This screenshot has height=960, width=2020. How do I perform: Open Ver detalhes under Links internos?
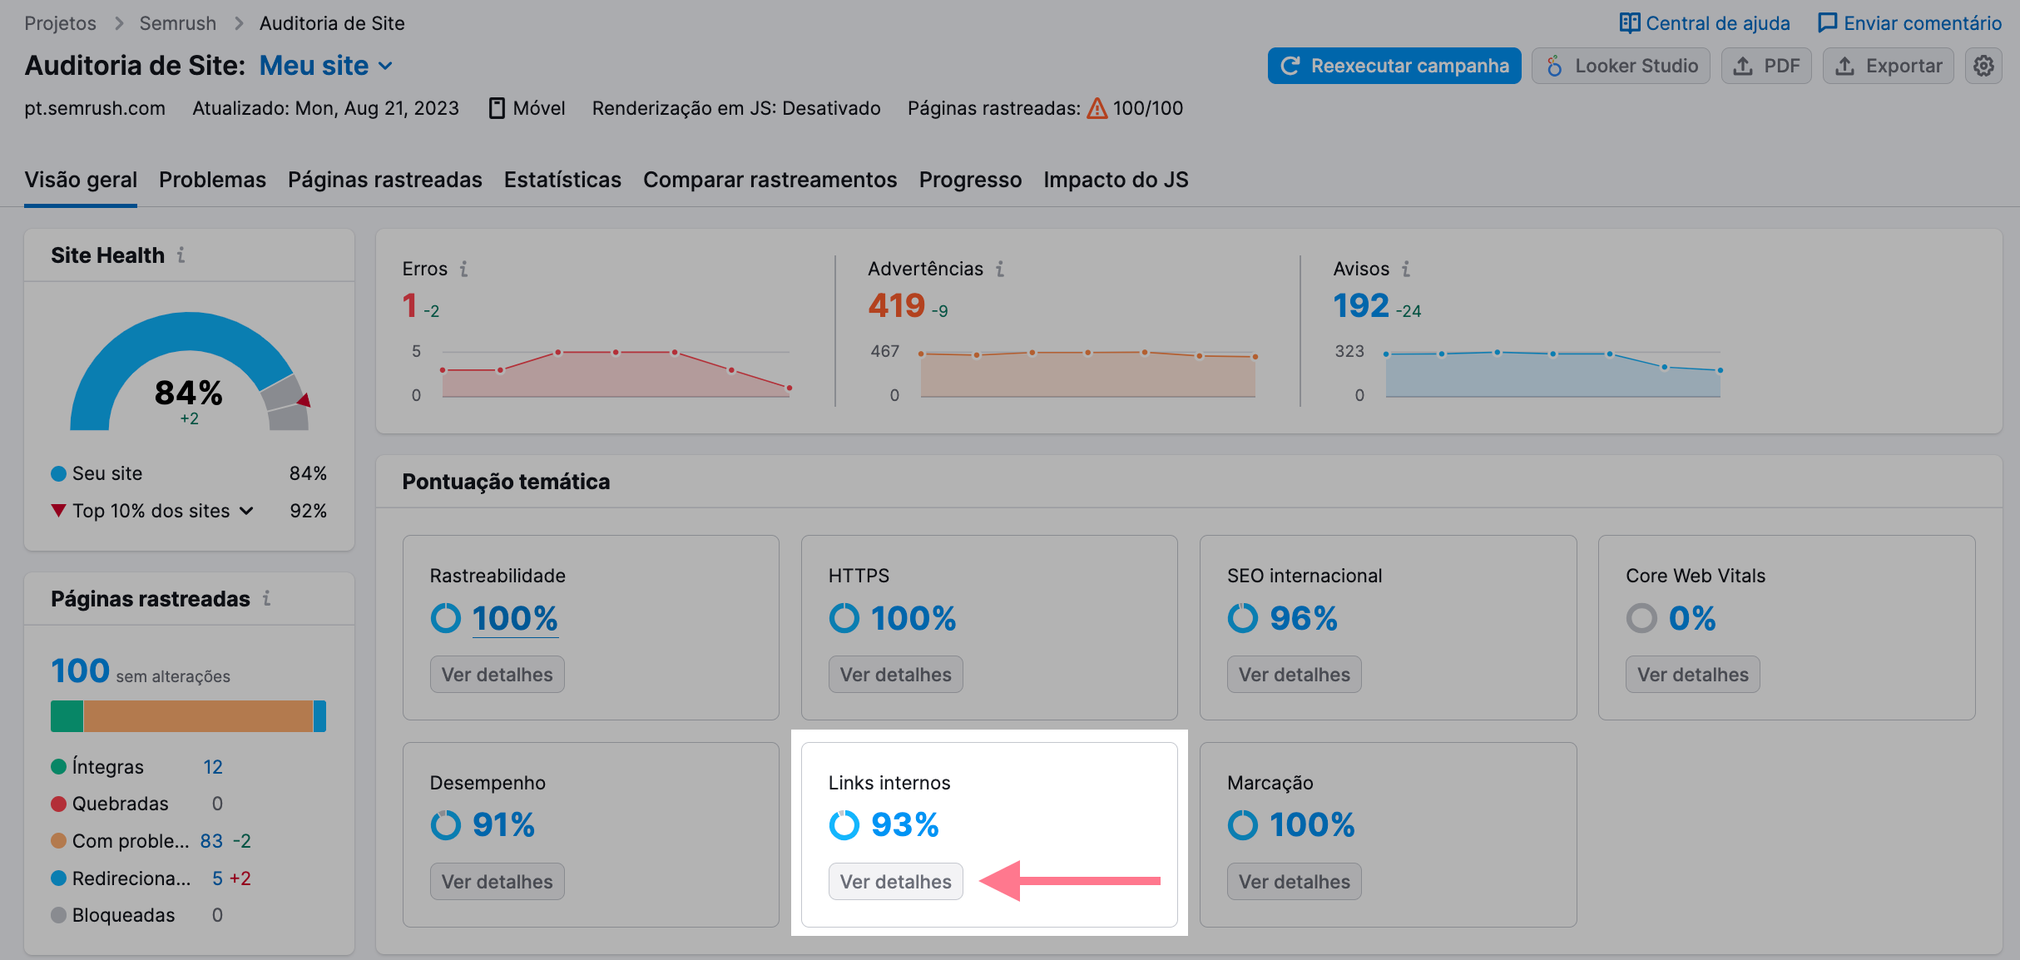[x=895, y=881]
